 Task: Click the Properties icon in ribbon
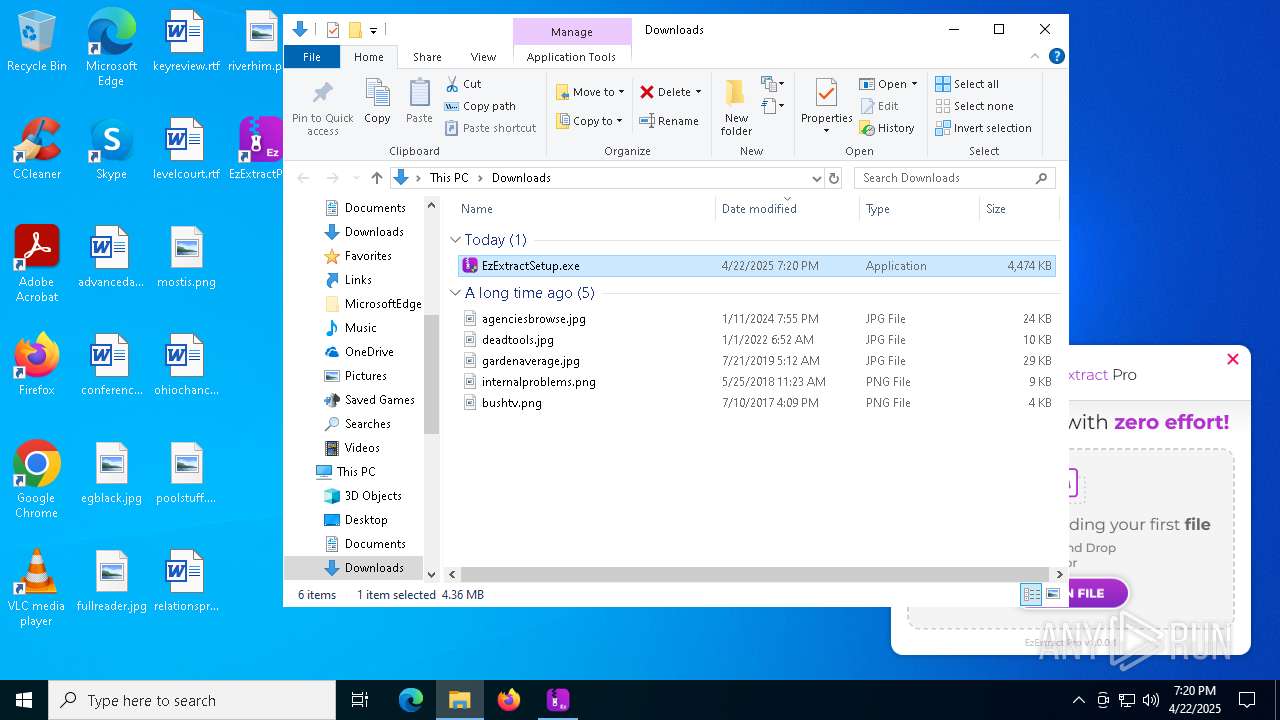pyautogui.click(x=826, y=105)
